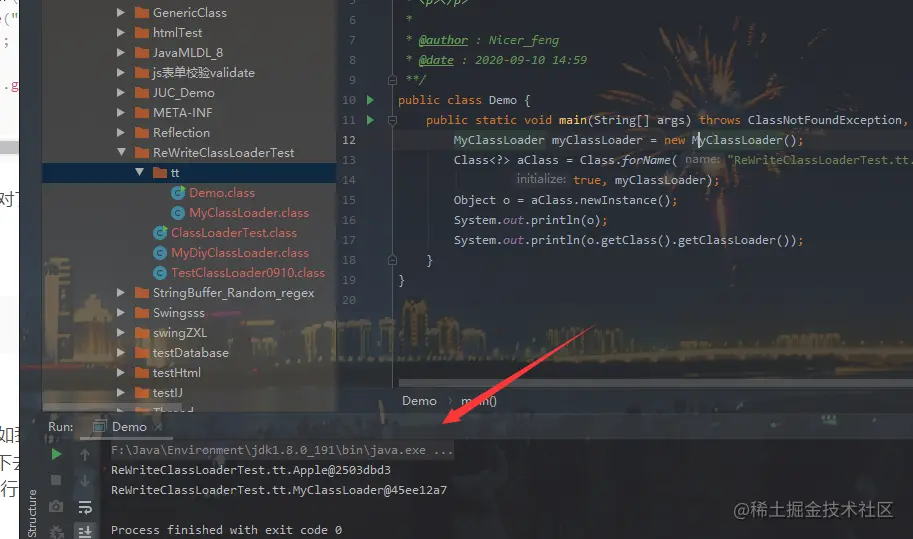
Task: Expand the swingZXL folder
Action: pos(121,333)
